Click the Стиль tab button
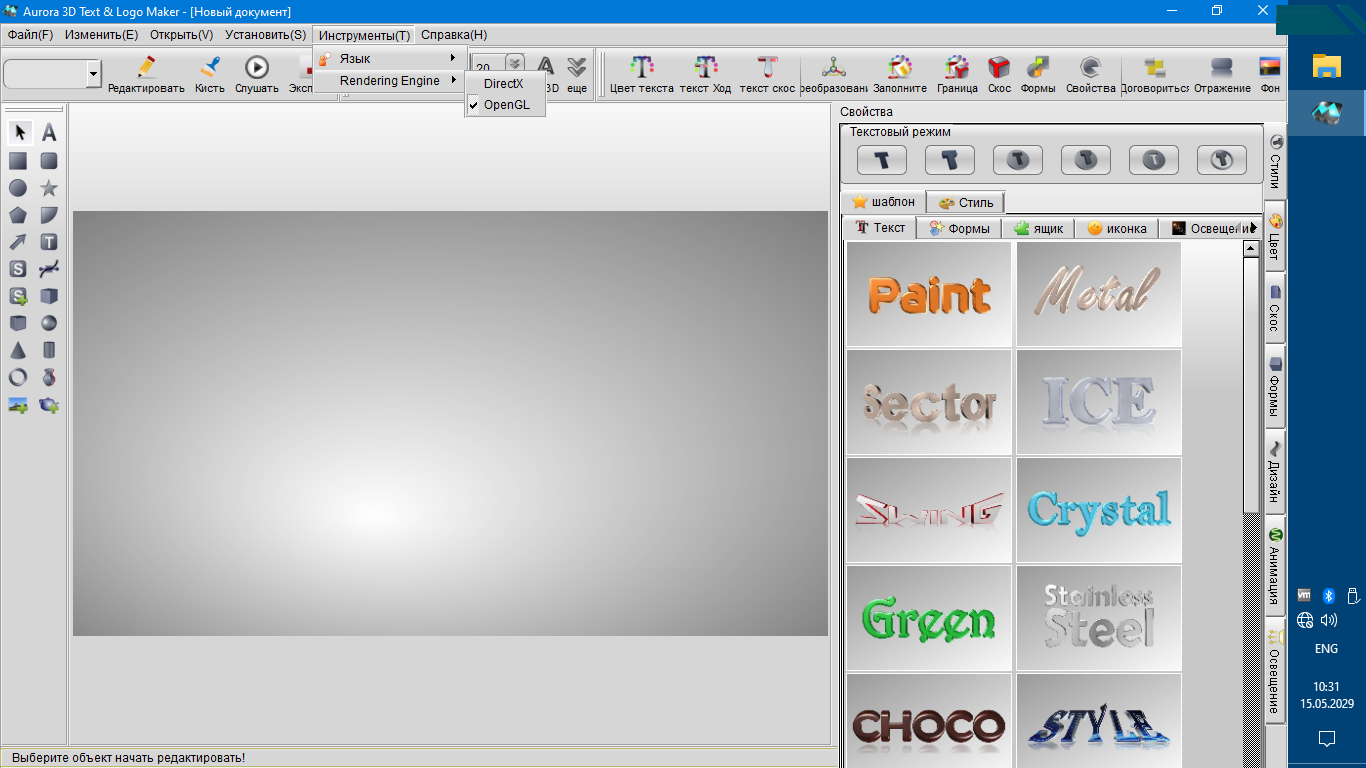 966,202
